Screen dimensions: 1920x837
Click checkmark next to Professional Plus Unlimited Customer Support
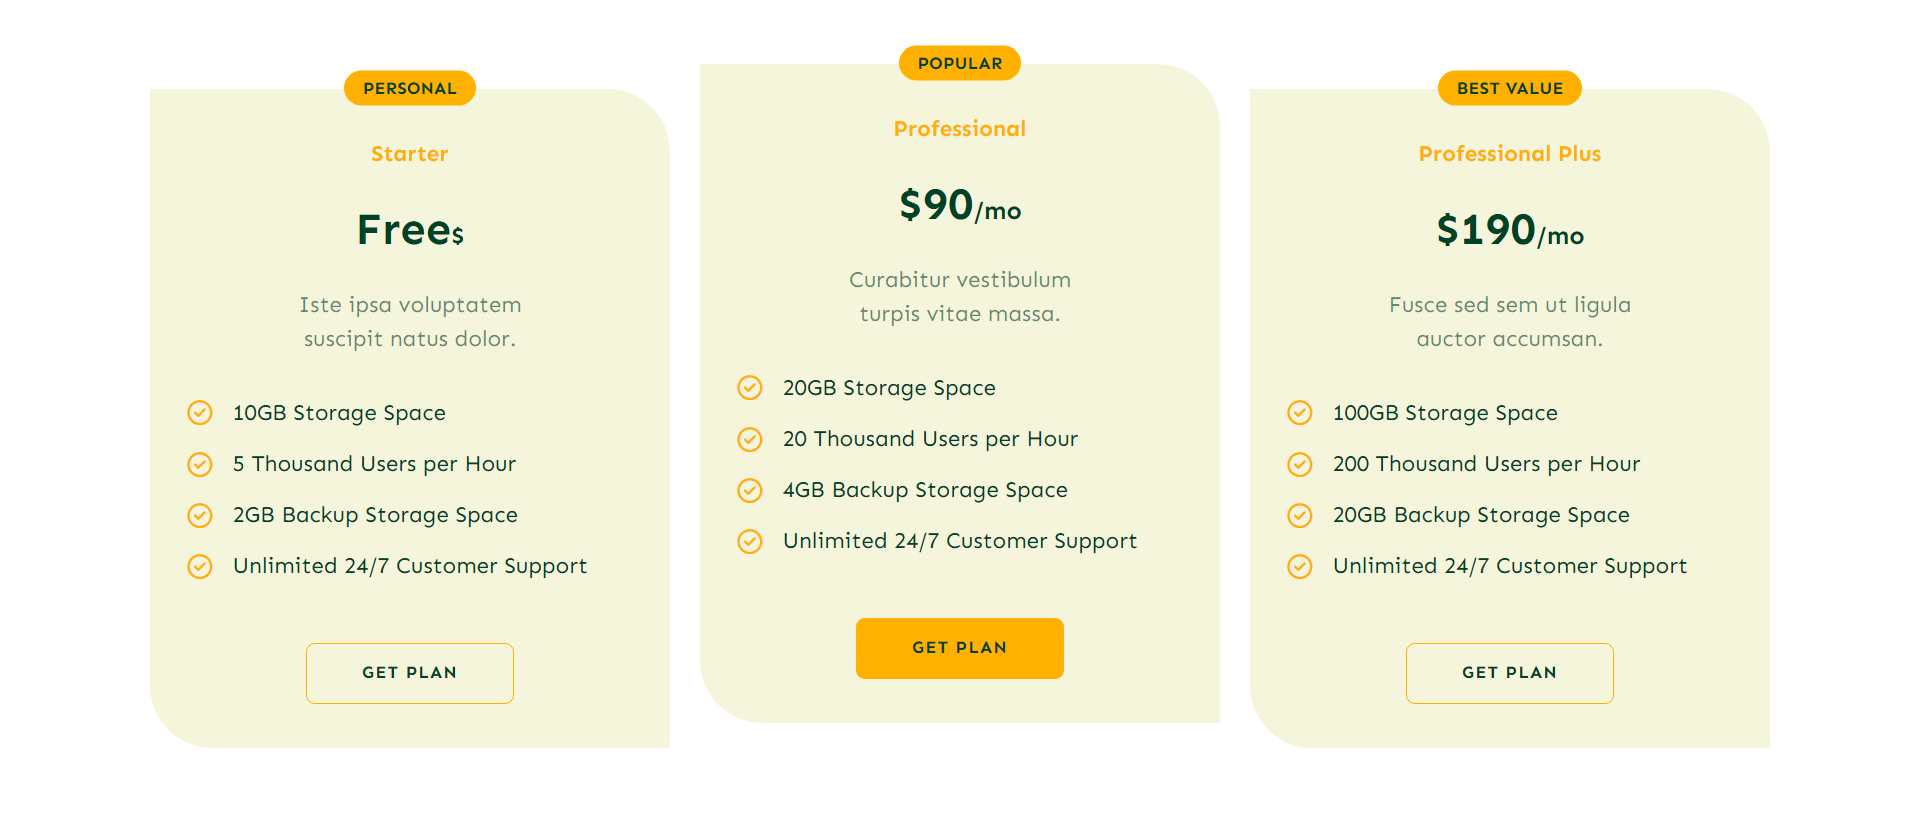(1300, 566)
